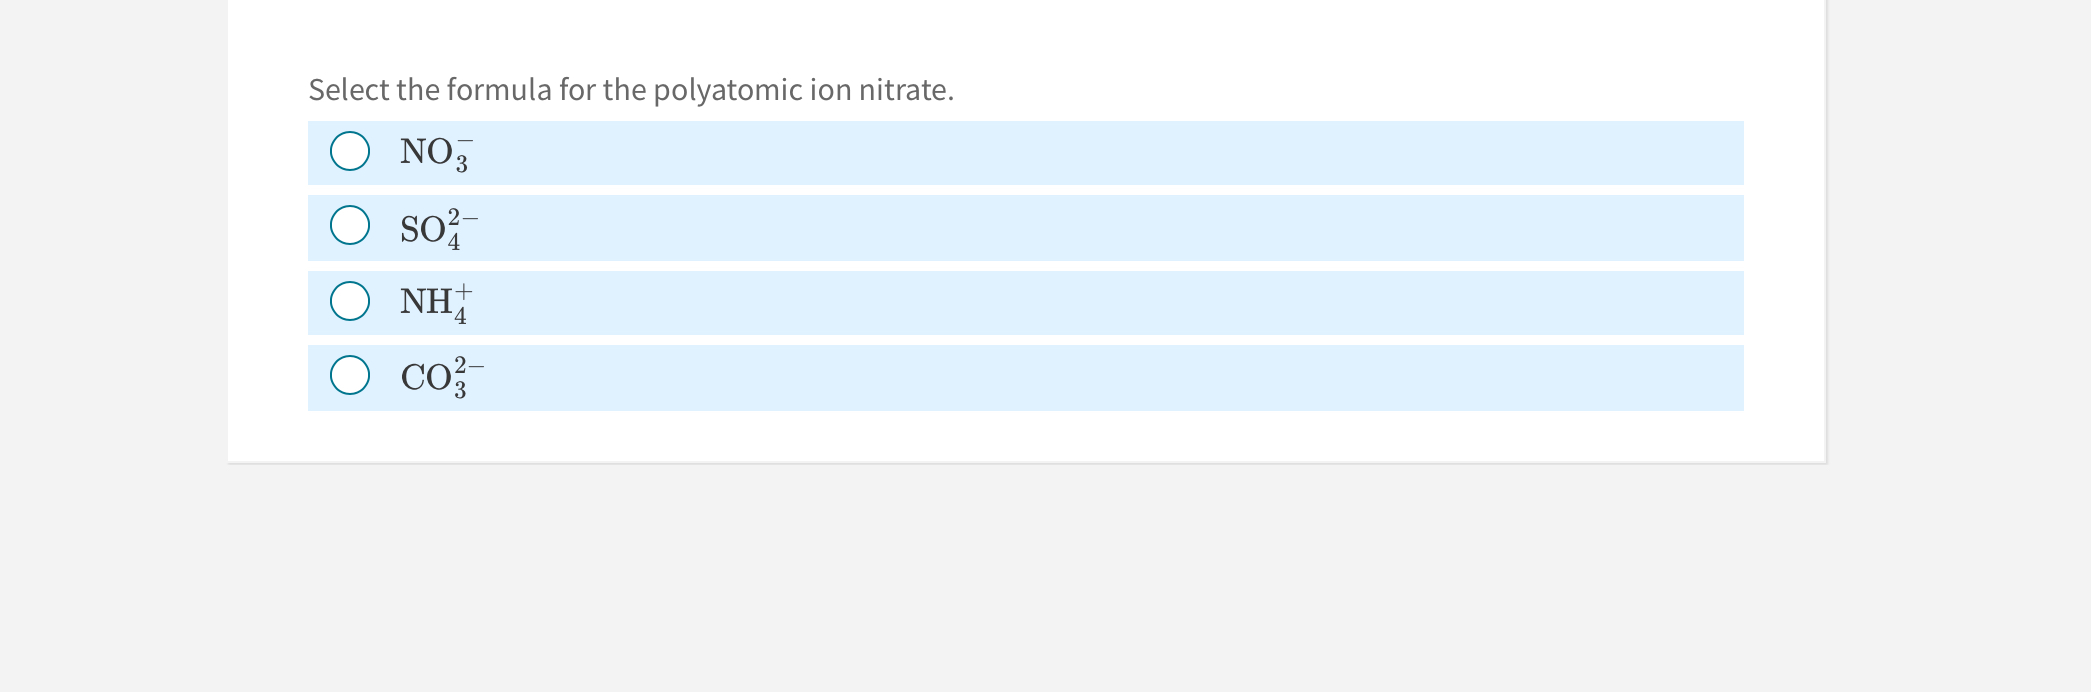Click the last answer option CO3²−
This screenshot has height=692, width=2091.
point(900,377)
